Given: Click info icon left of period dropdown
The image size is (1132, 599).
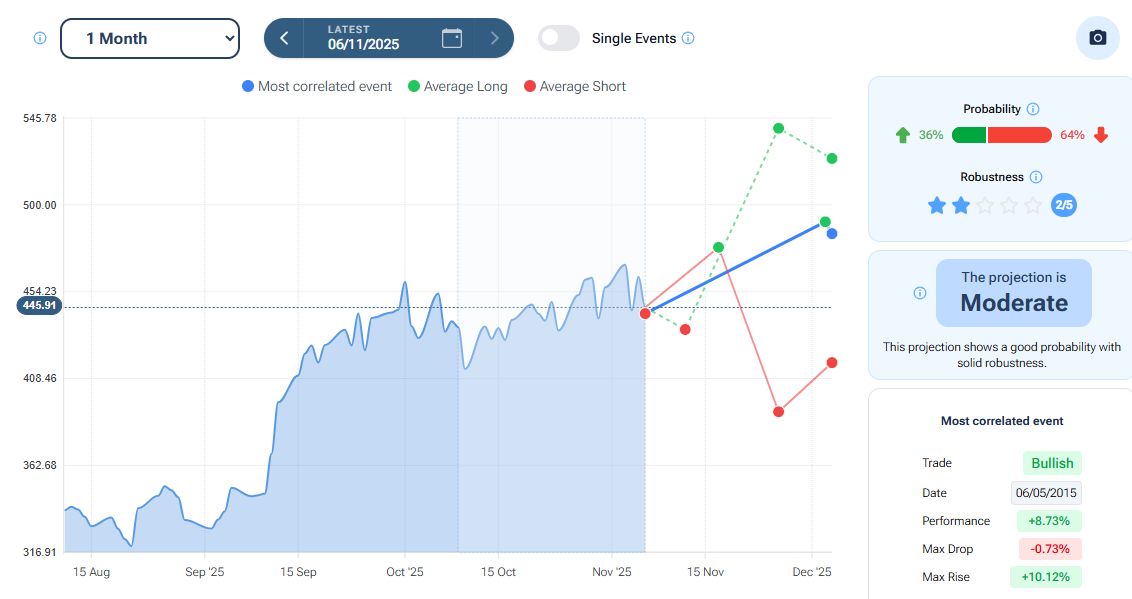Looking at the screenshot, I should 40,38.
